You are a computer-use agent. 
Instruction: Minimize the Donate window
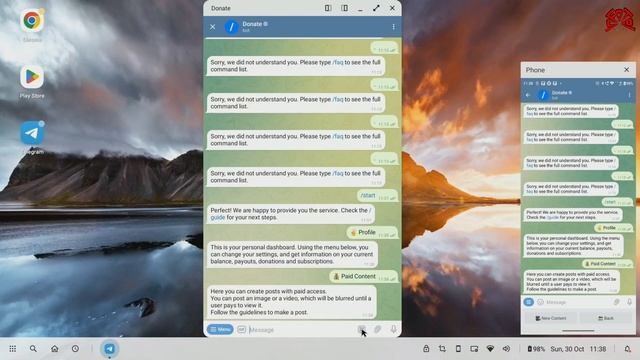(x=360, y=8)
